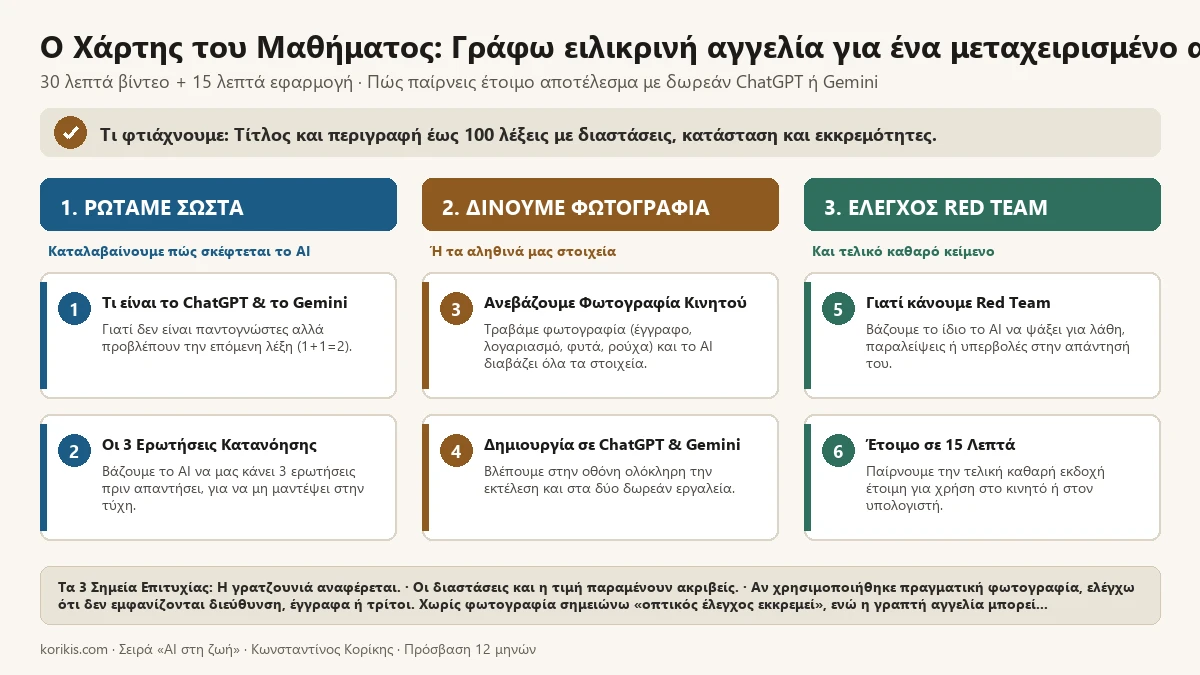Click description starting 'Τραβάμε φωτογραφία'
Image resolution: width=1200 pixels, height=675 pixels.
(x=598, y=346)
